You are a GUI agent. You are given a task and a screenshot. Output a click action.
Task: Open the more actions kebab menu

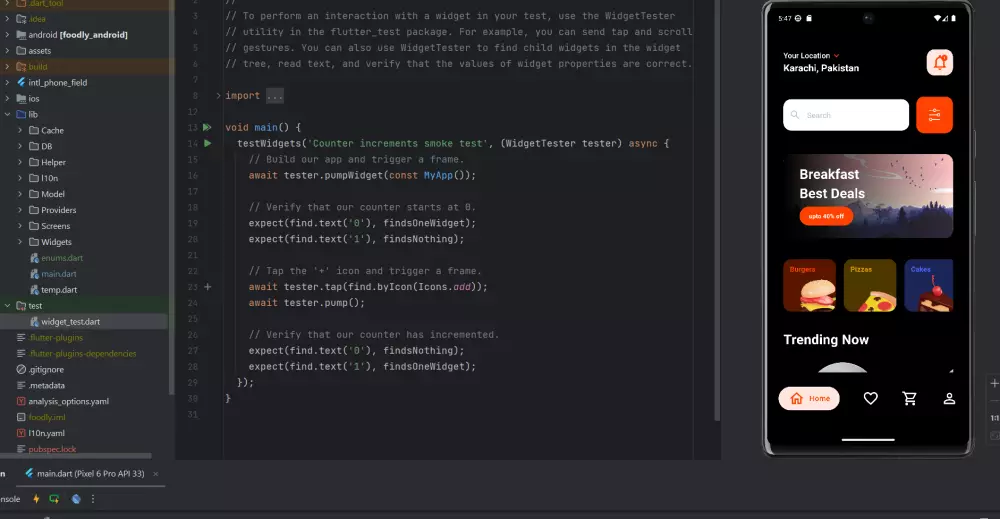tap(92, 499)
